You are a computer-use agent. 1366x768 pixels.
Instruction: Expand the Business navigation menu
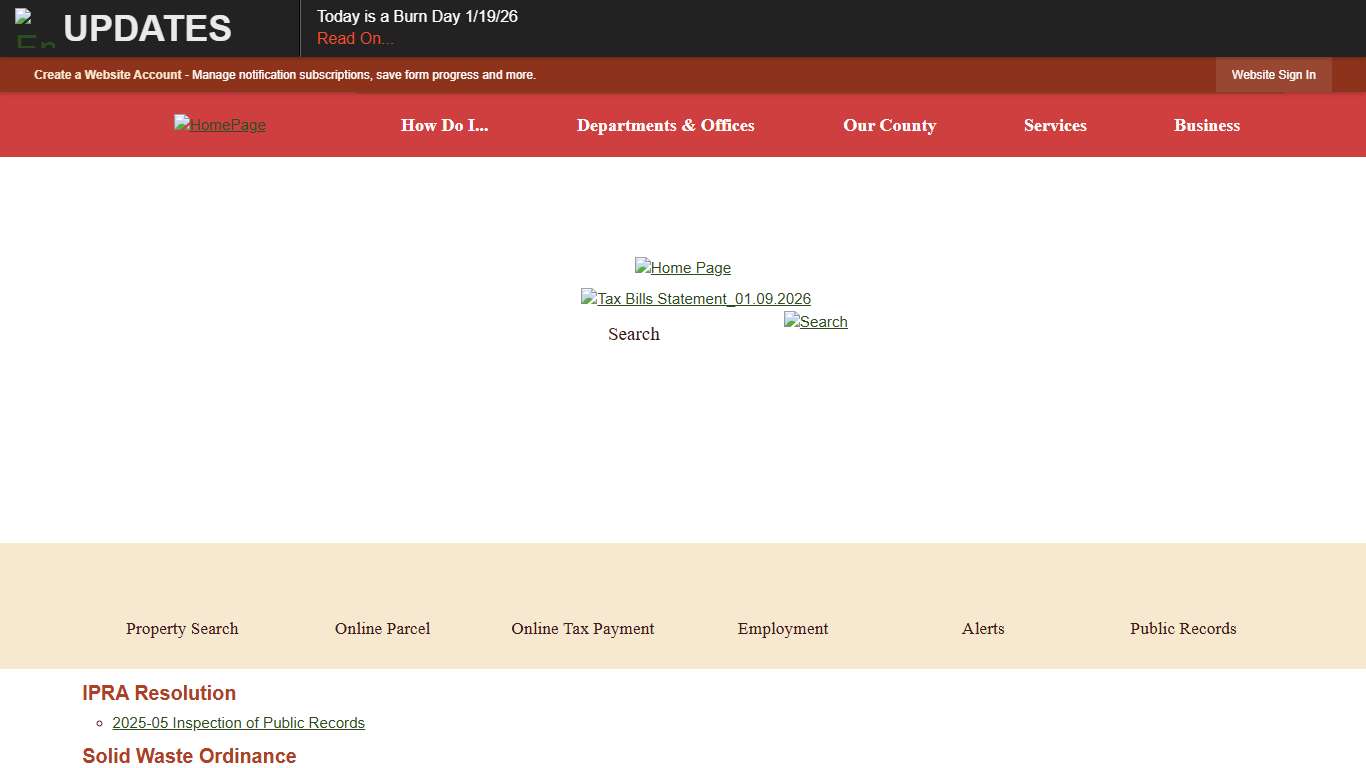[x=1206, y=125]
